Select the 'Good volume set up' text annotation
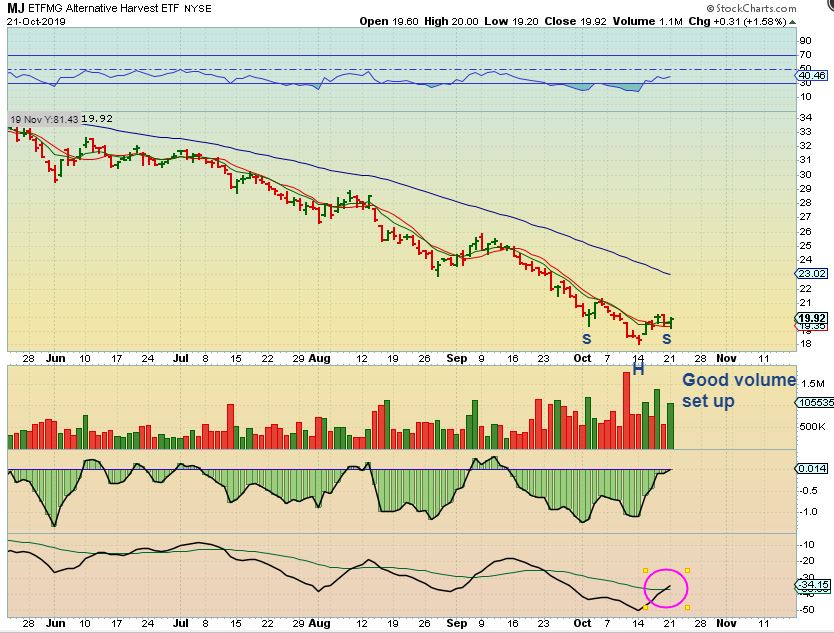The height and width of the screenshot is (633, 834). [739, 390]
